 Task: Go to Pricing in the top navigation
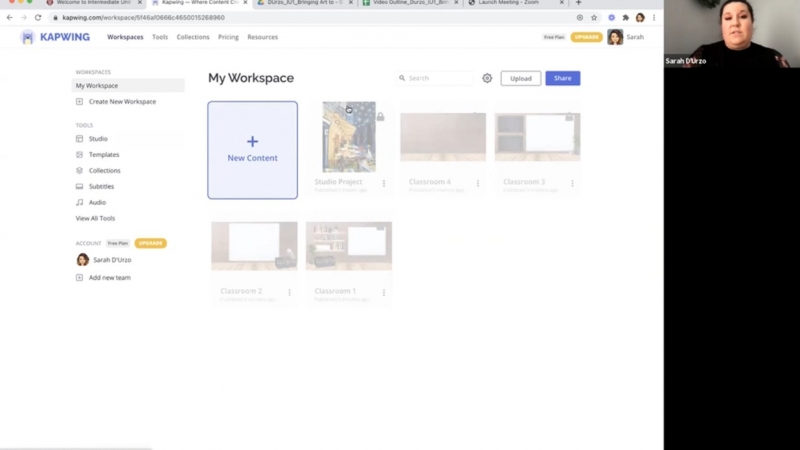(x=228, y=37)
